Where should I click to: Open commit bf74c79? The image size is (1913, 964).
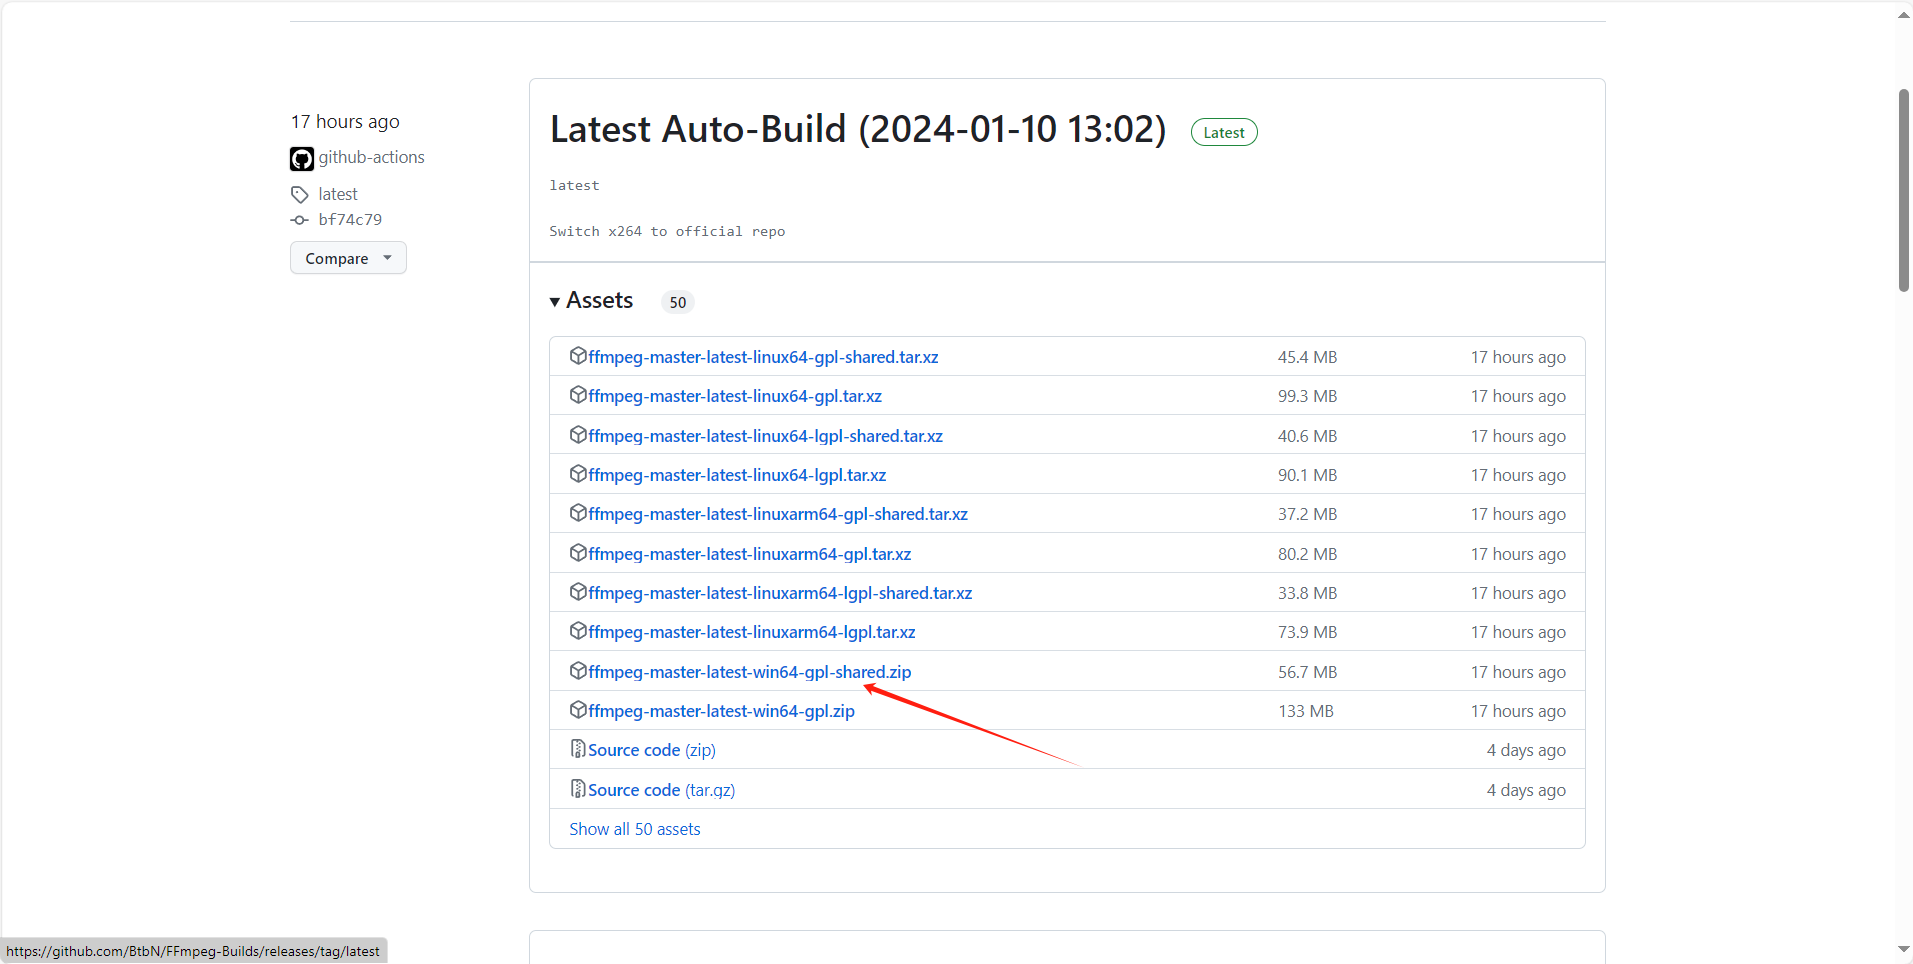[x=350, y=220]
